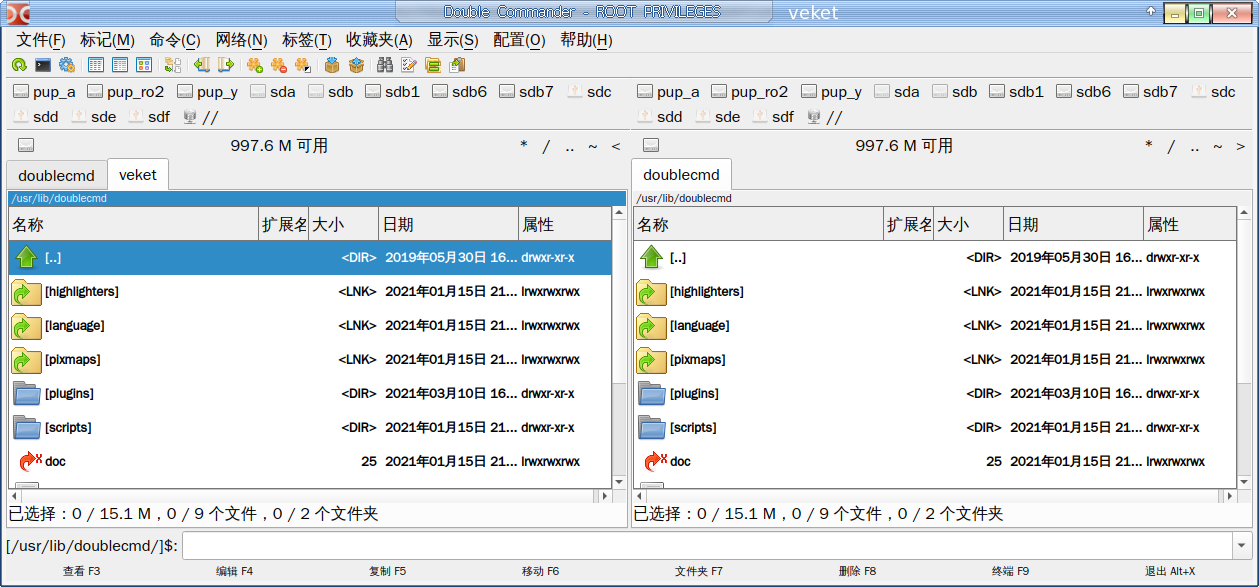This screenshot has height=587, width=1259.
Task: Click the 文件夹 F7 button
Action: 699,571
